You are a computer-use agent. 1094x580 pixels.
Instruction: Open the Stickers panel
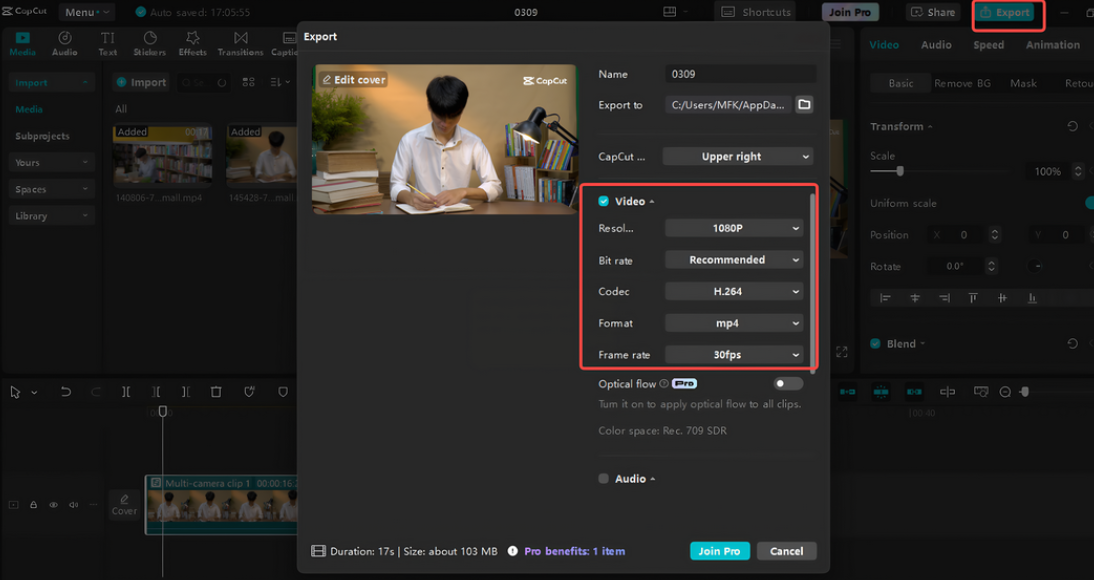[x=149, y=43]
